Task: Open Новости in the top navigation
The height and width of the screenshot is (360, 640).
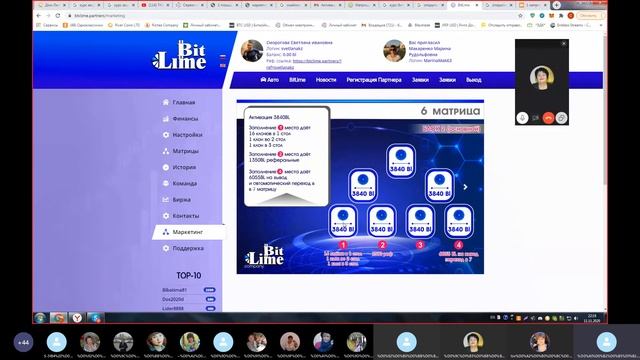Action: (326, 80)
